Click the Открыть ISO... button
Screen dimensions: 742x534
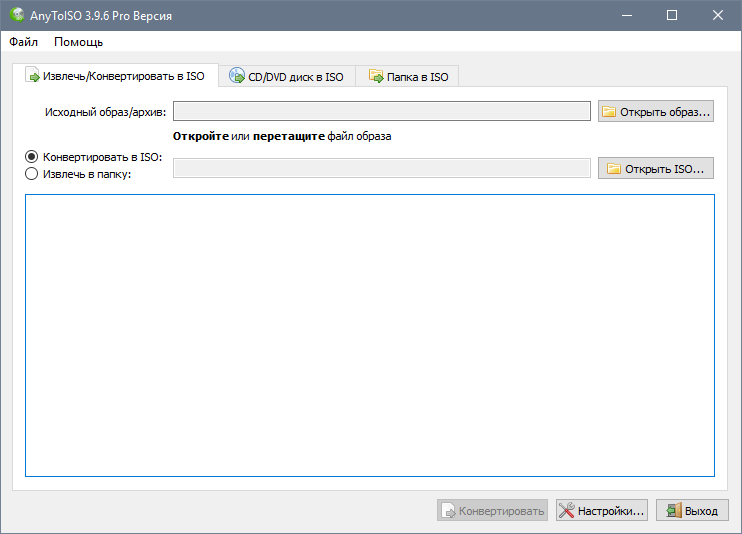click(655, 168)
